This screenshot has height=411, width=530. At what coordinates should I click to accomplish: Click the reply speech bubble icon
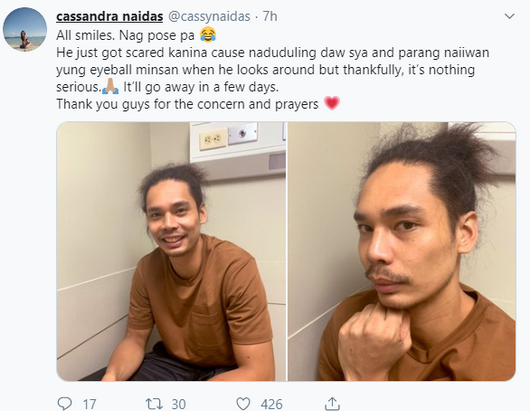click(x=64, y=403)
